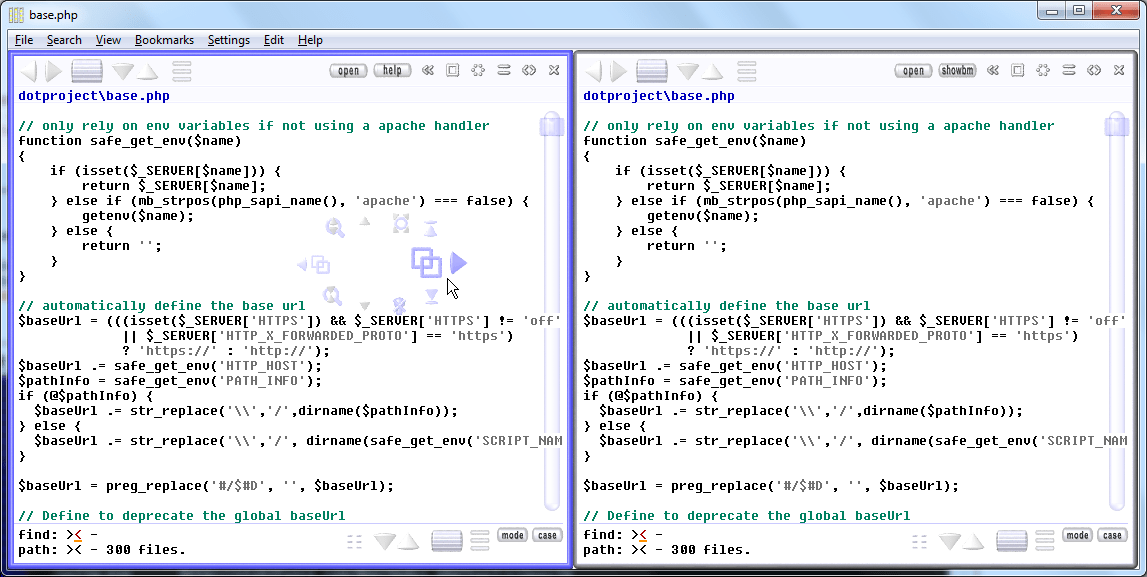The width and height of the screenshot is (1147, 577).
Task: Click the two-bars icon in right pane toolbar
Action: [x=1068, y=70]
